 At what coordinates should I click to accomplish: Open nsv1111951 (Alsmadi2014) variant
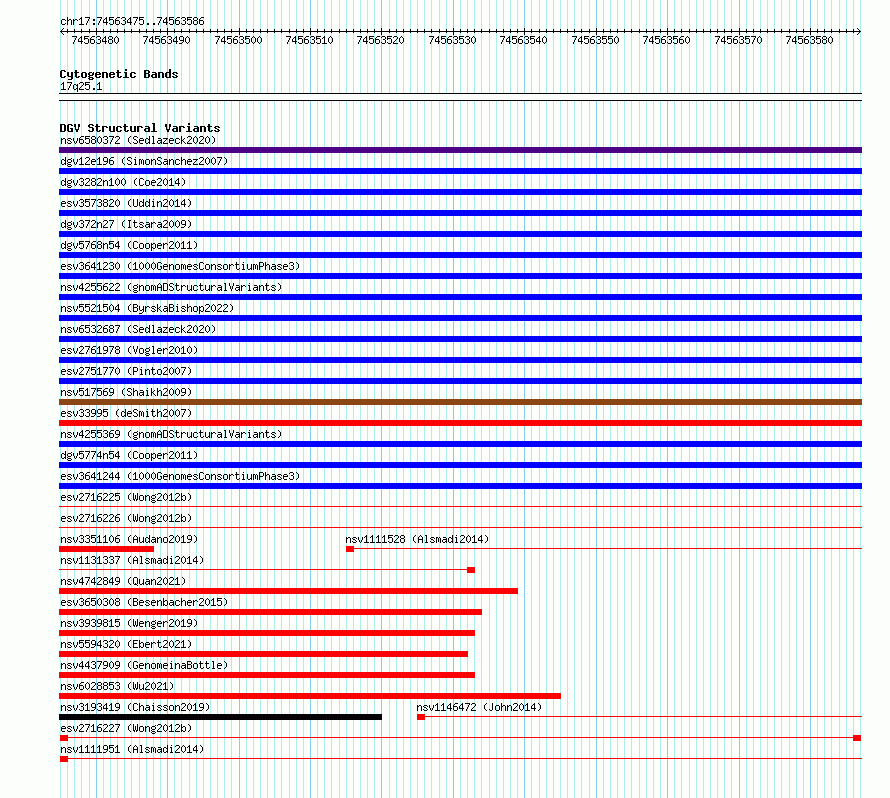tap(132, 749)
